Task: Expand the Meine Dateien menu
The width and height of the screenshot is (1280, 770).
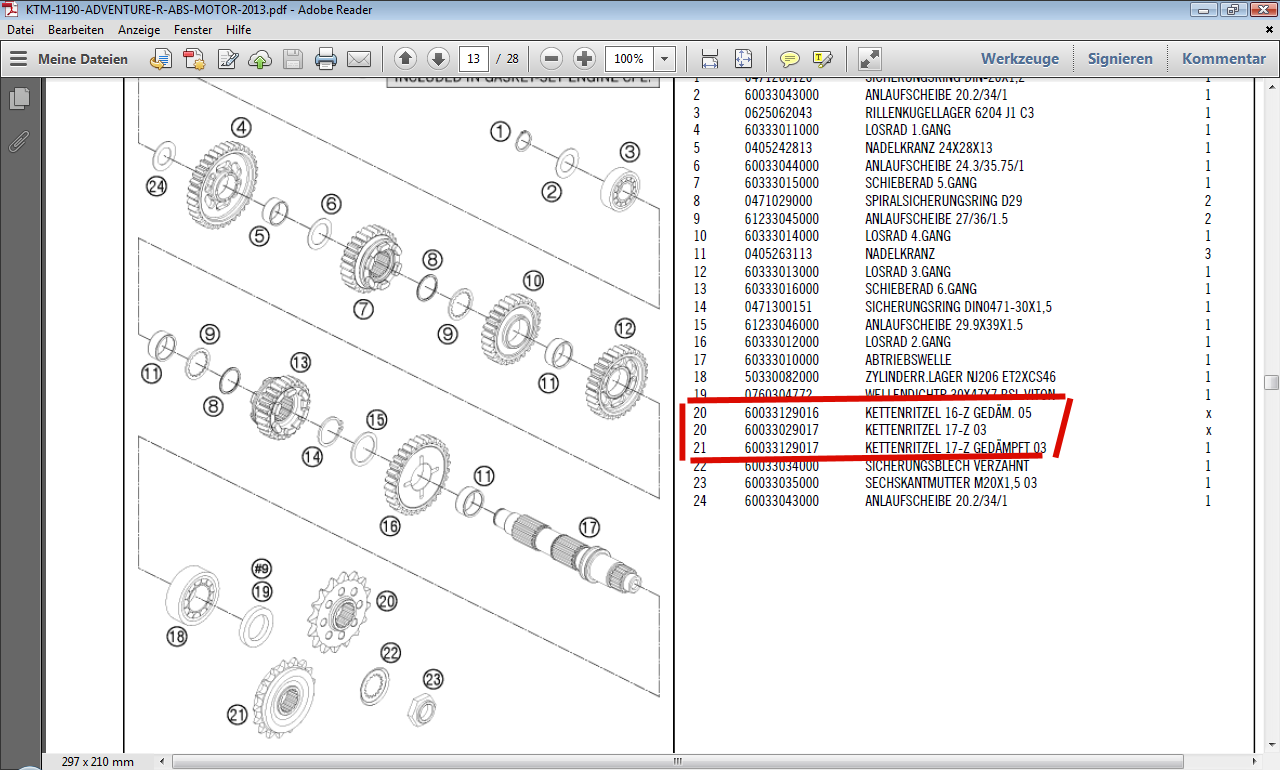Action: (x=68, y=59)
